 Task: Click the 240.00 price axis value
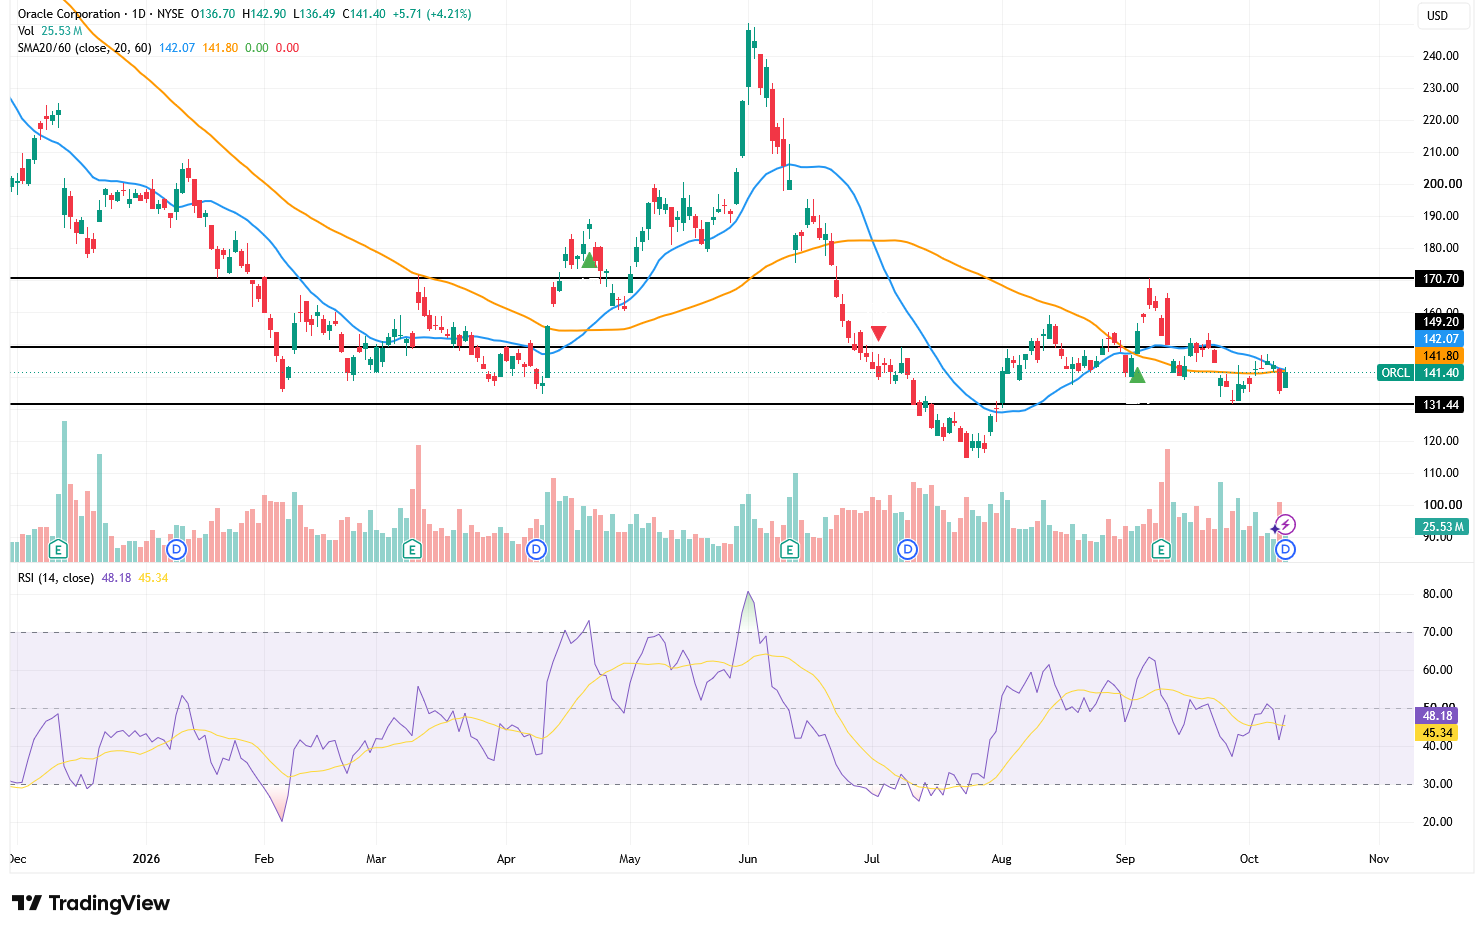[x=1441, y=56]
